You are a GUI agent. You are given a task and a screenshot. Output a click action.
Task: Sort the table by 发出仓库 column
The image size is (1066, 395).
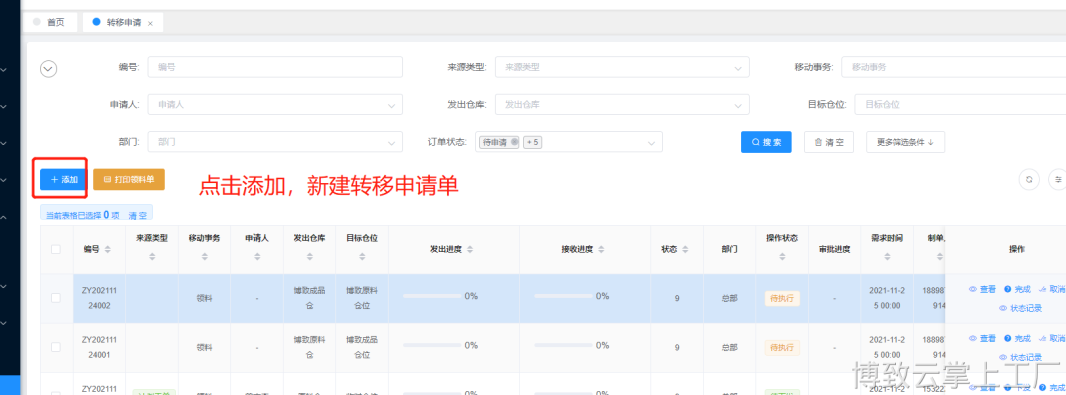point(309,257)
